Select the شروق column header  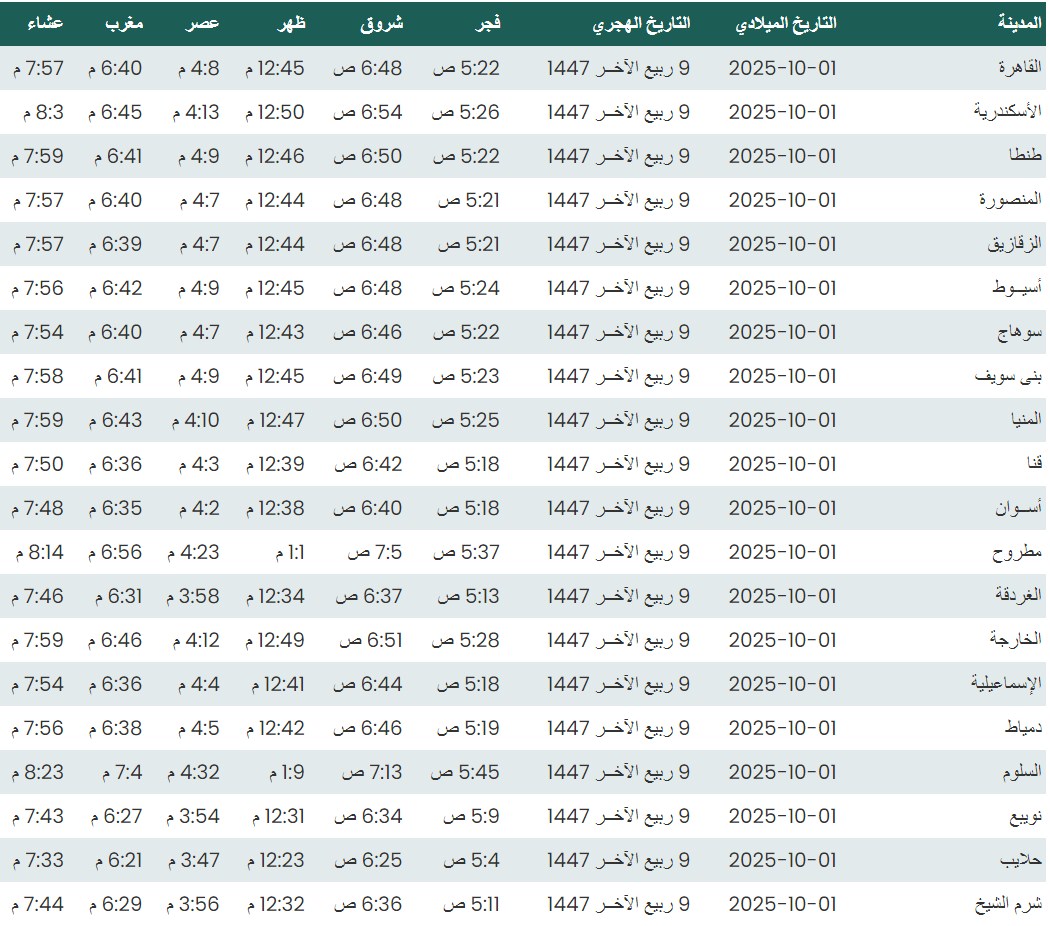pos(382,23)
